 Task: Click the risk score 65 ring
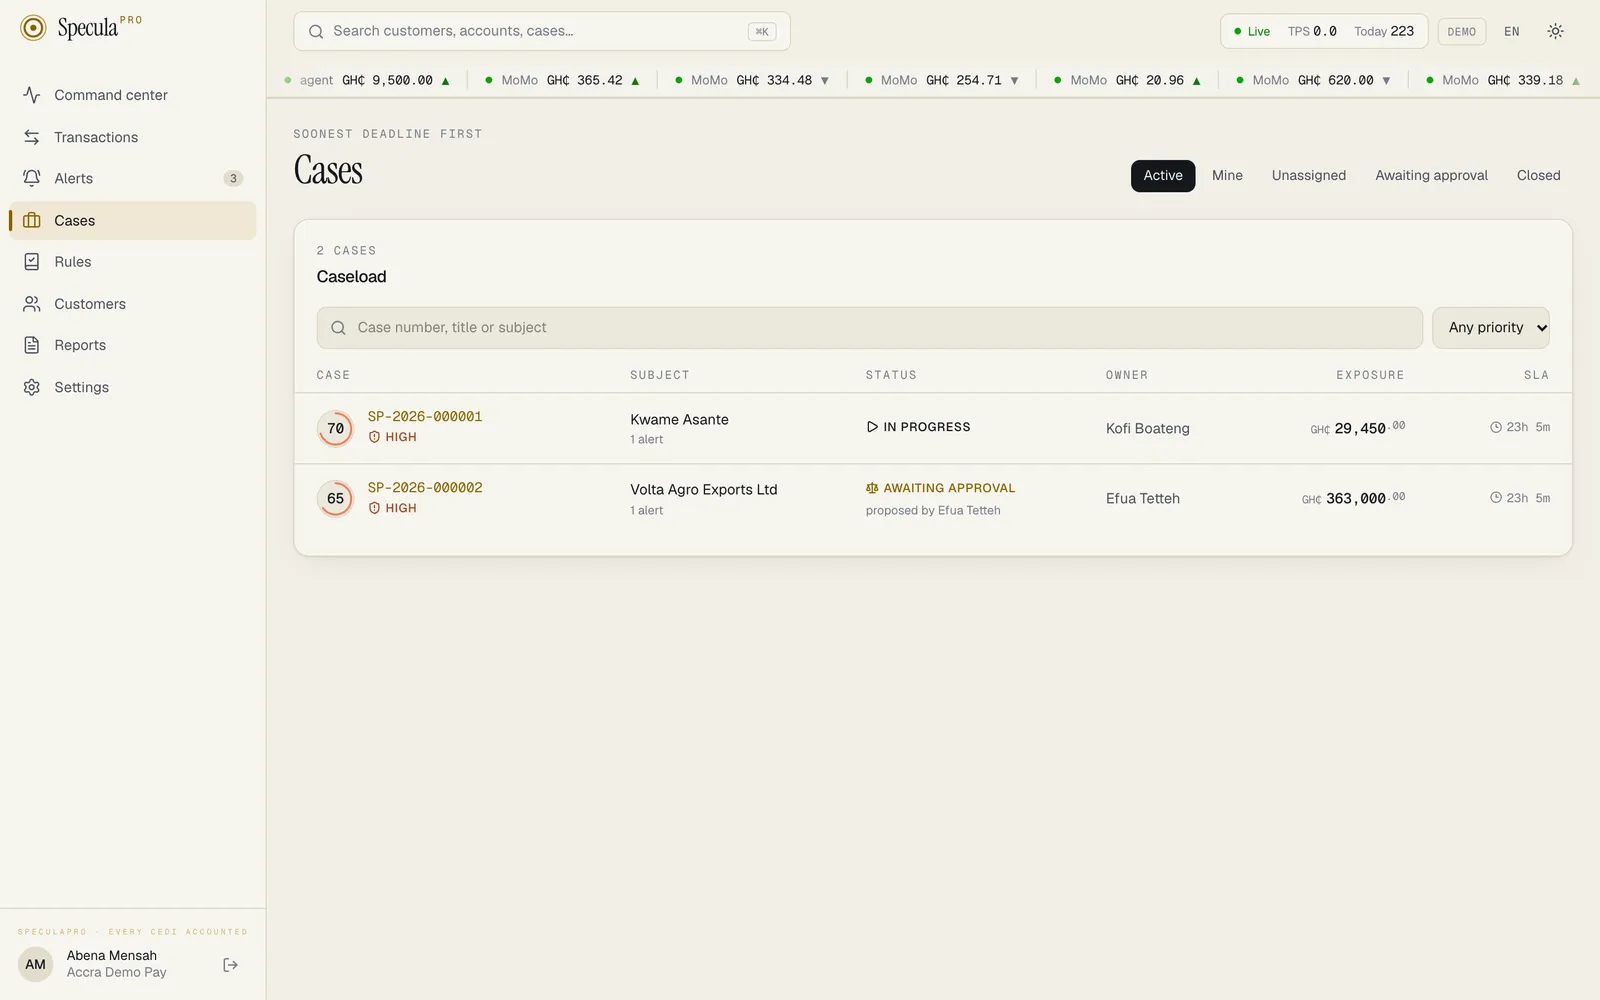click(335, 499)
